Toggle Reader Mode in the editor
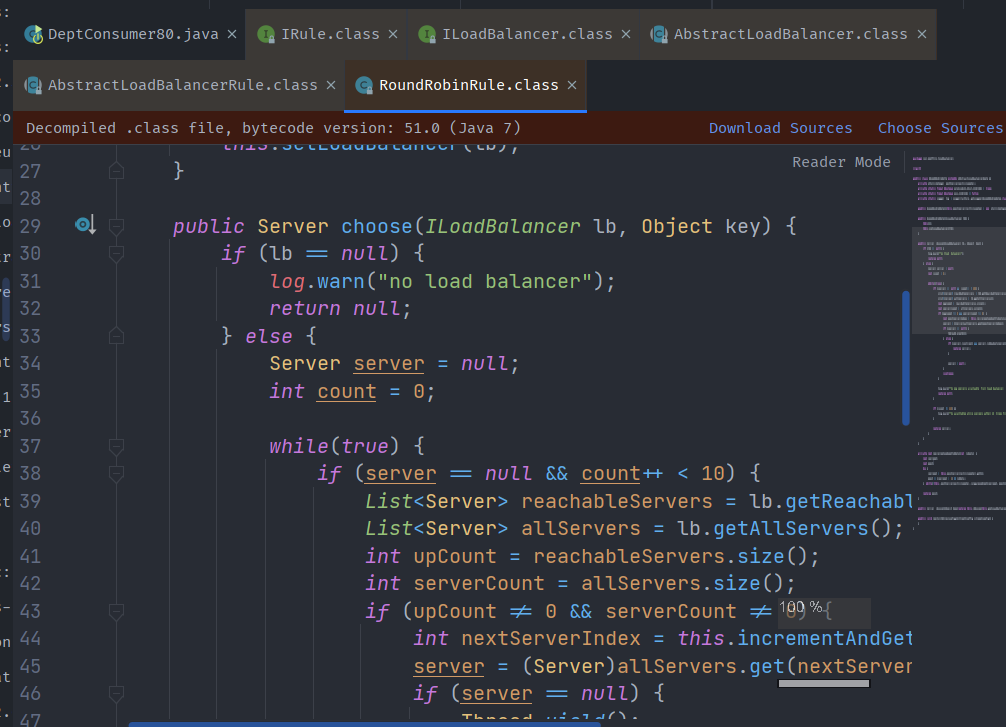Viewport: 1006px width, 727px height. point(841,162)
